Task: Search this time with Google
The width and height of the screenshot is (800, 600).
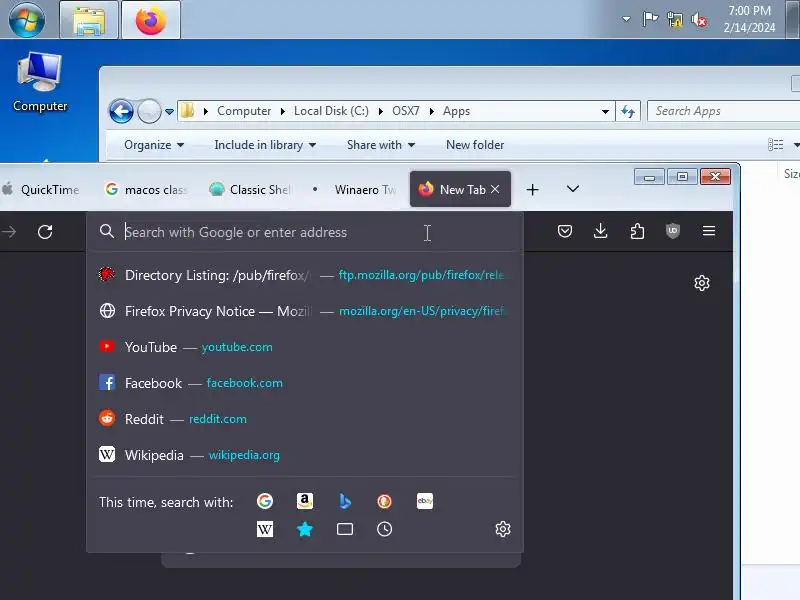Action: coord(265,501)
